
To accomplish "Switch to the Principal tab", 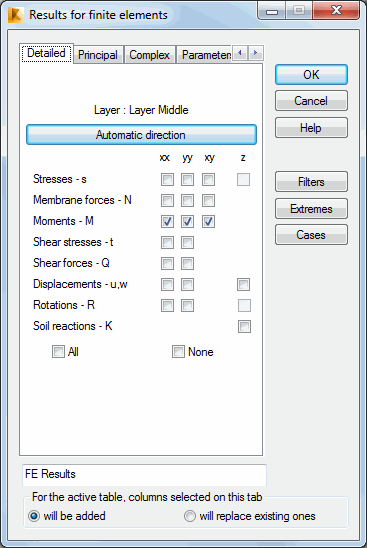I will pyautogui.click(x=98, y=55).
